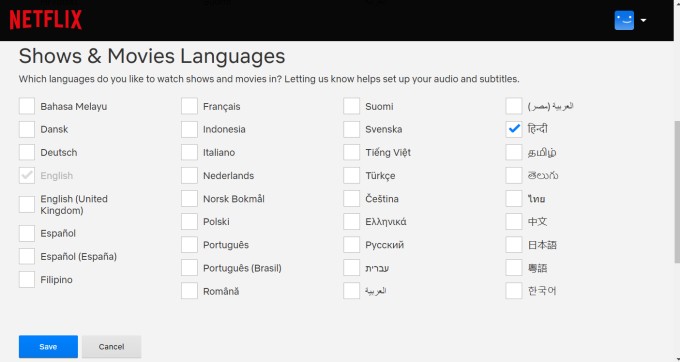Check the 한국어 Korean checkbox
Viewport: 680px width, 362px height.
pyautogui.click(x=514, y=291)
